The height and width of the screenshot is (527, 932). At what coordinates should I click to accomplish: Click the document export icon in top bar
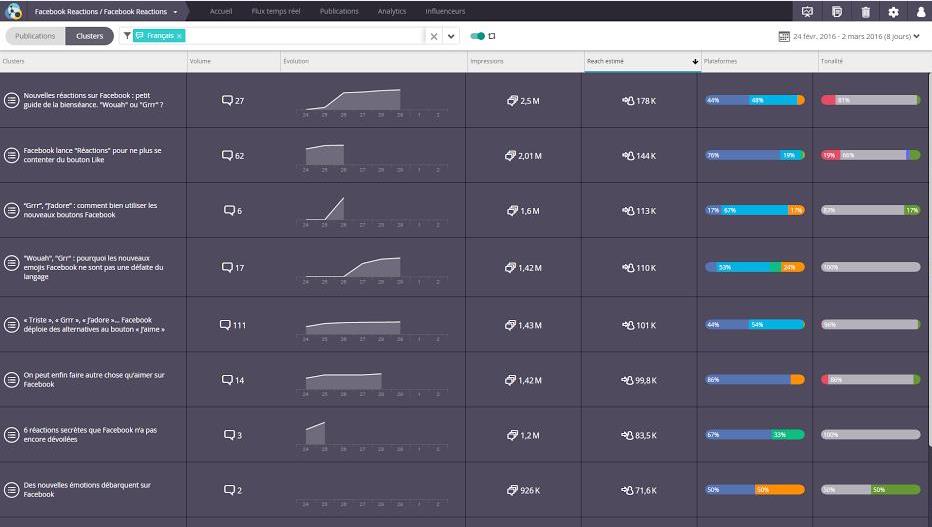836,11
